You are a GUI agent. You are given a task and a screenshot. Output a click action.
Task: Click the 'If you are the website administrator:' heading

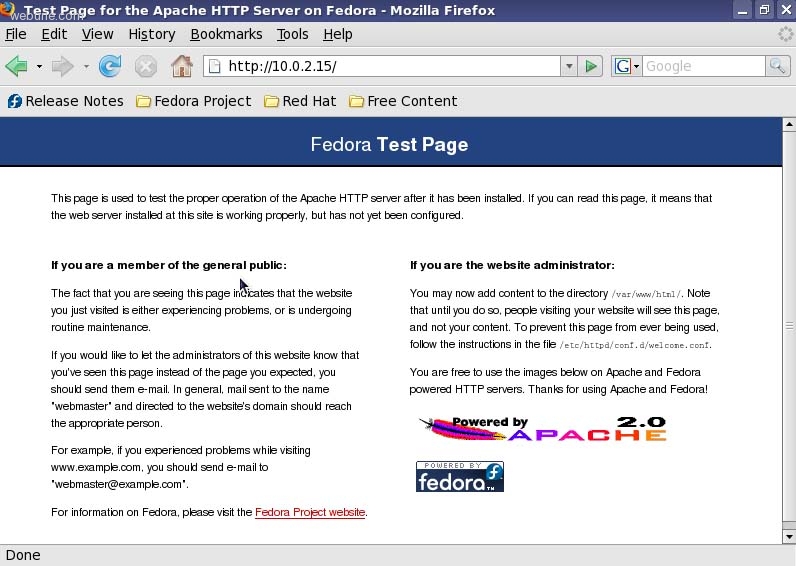click(512, 265)
